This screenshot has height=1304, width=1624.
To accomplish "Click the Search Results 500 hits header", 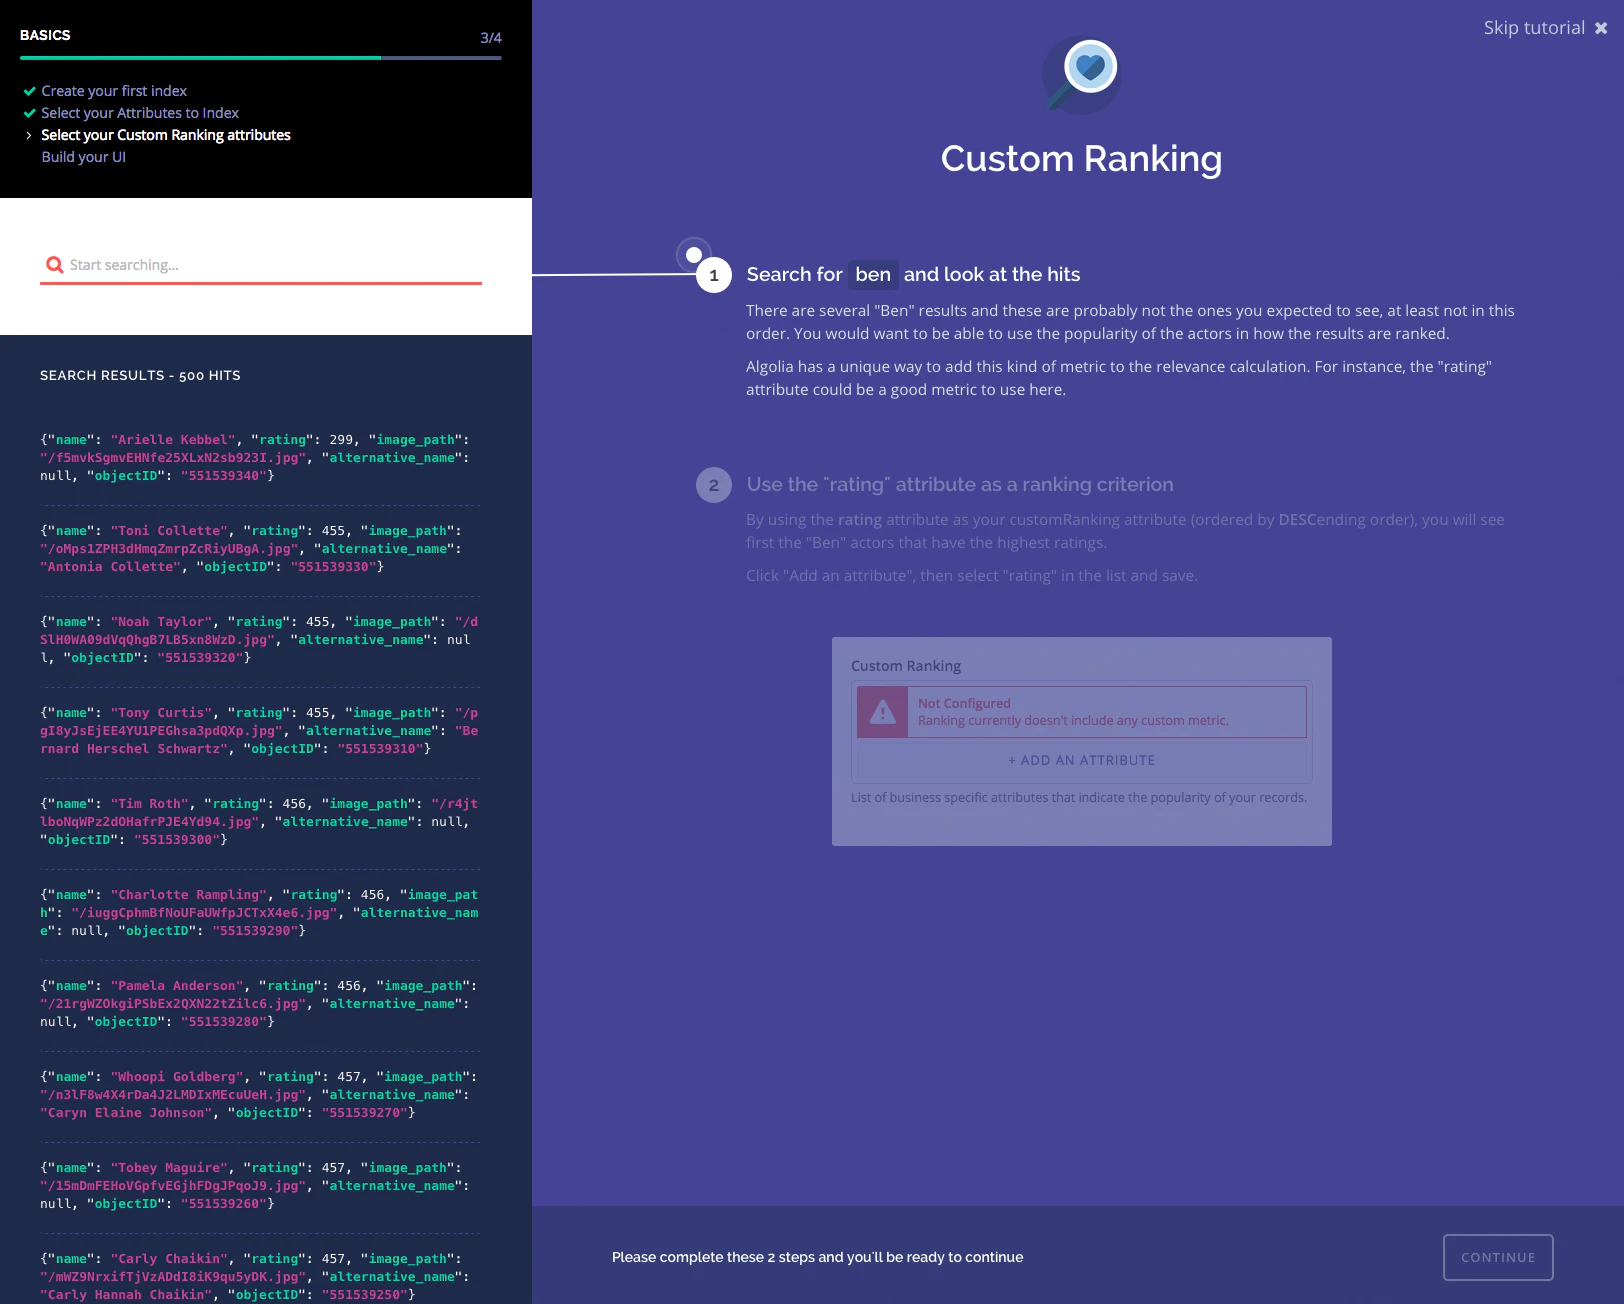I will tap(140, 376).
